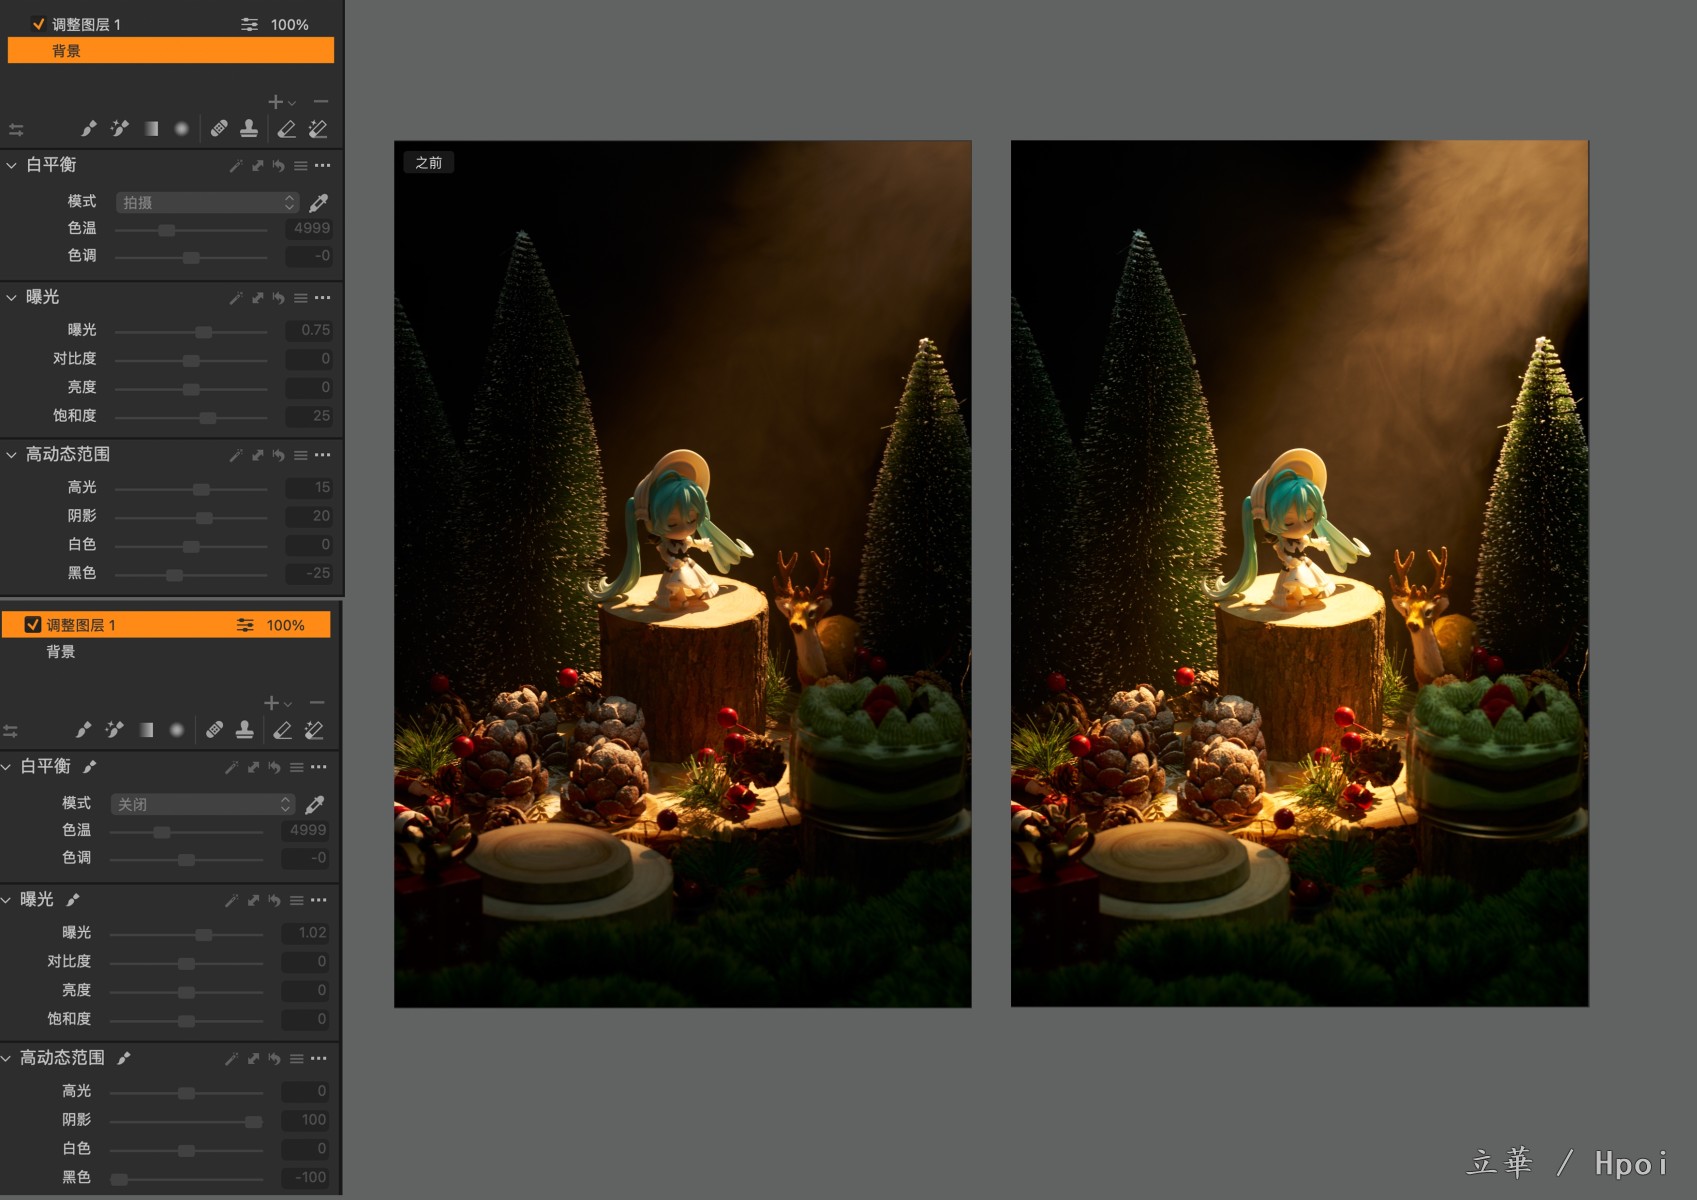Select linear gradient mask tool under highlighted 背景 layer
Viewport: 1697px width, 1200px height.
(x=151, y=129)
